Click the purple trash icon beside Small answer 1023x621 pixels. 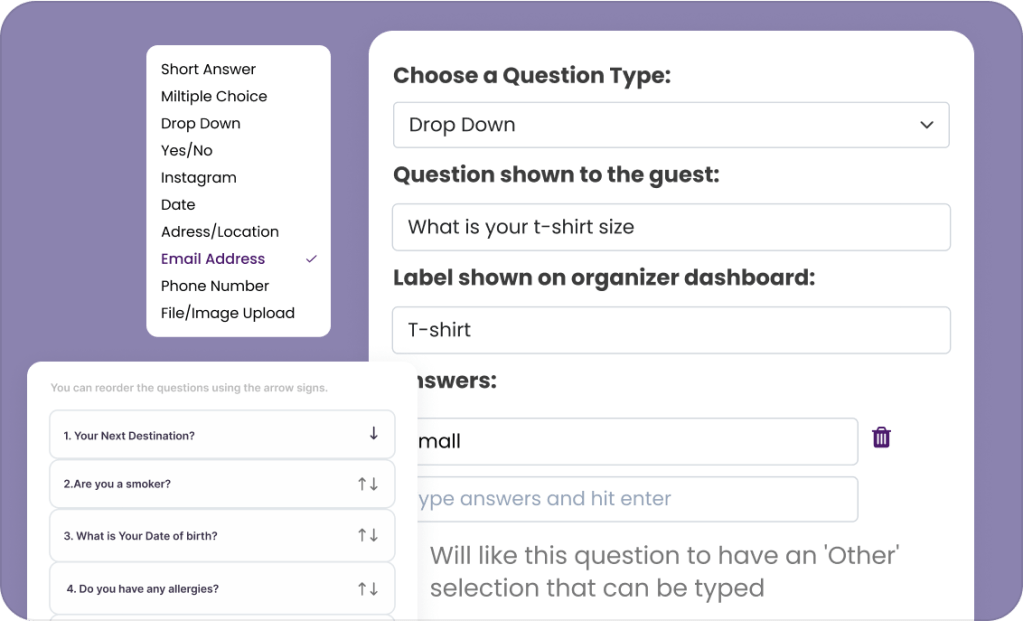click(881, 437)
